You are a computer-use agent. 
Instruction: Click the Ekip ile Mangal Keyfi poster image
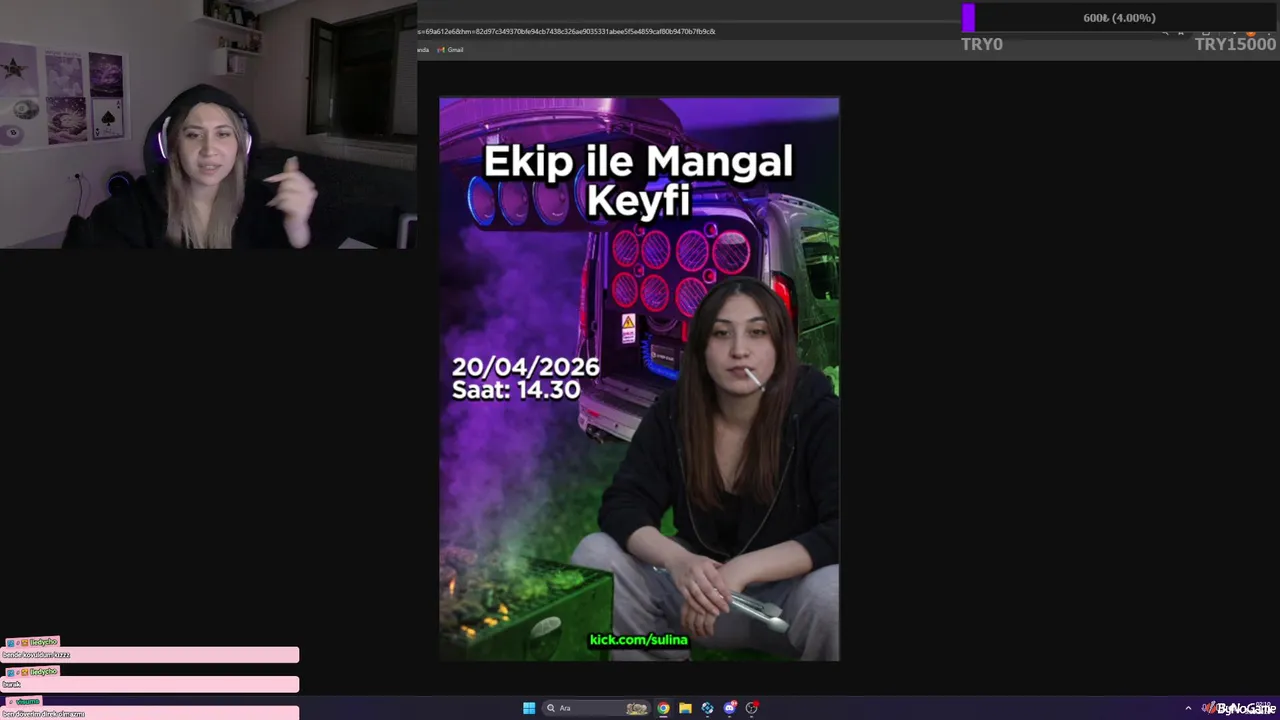tap(639, 379)
